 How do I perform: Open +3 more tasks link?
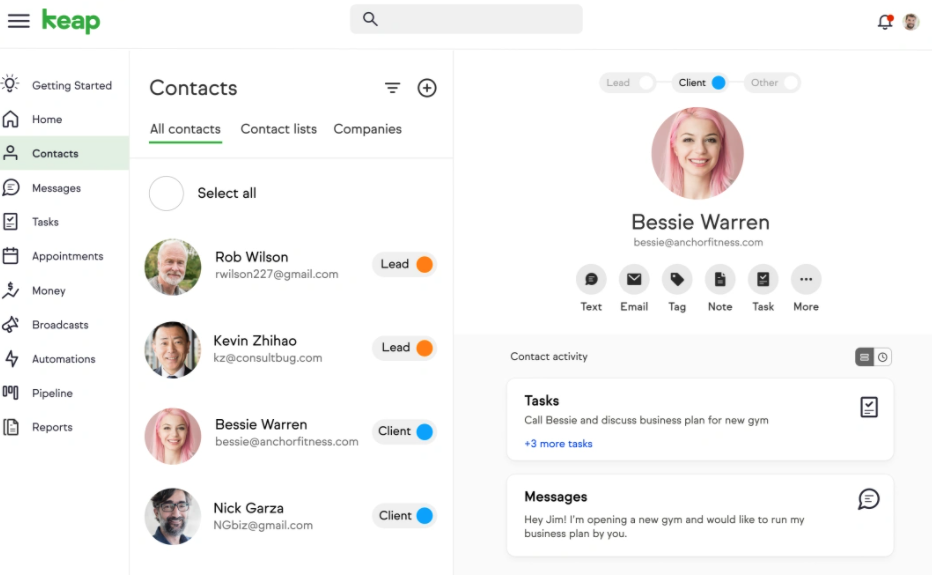(x=558, y=444)
